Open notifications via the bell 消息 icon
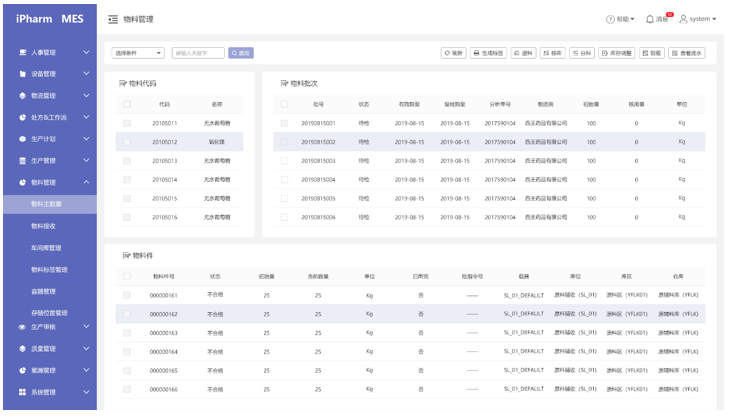Screen dimensions: 729x419 650,19
